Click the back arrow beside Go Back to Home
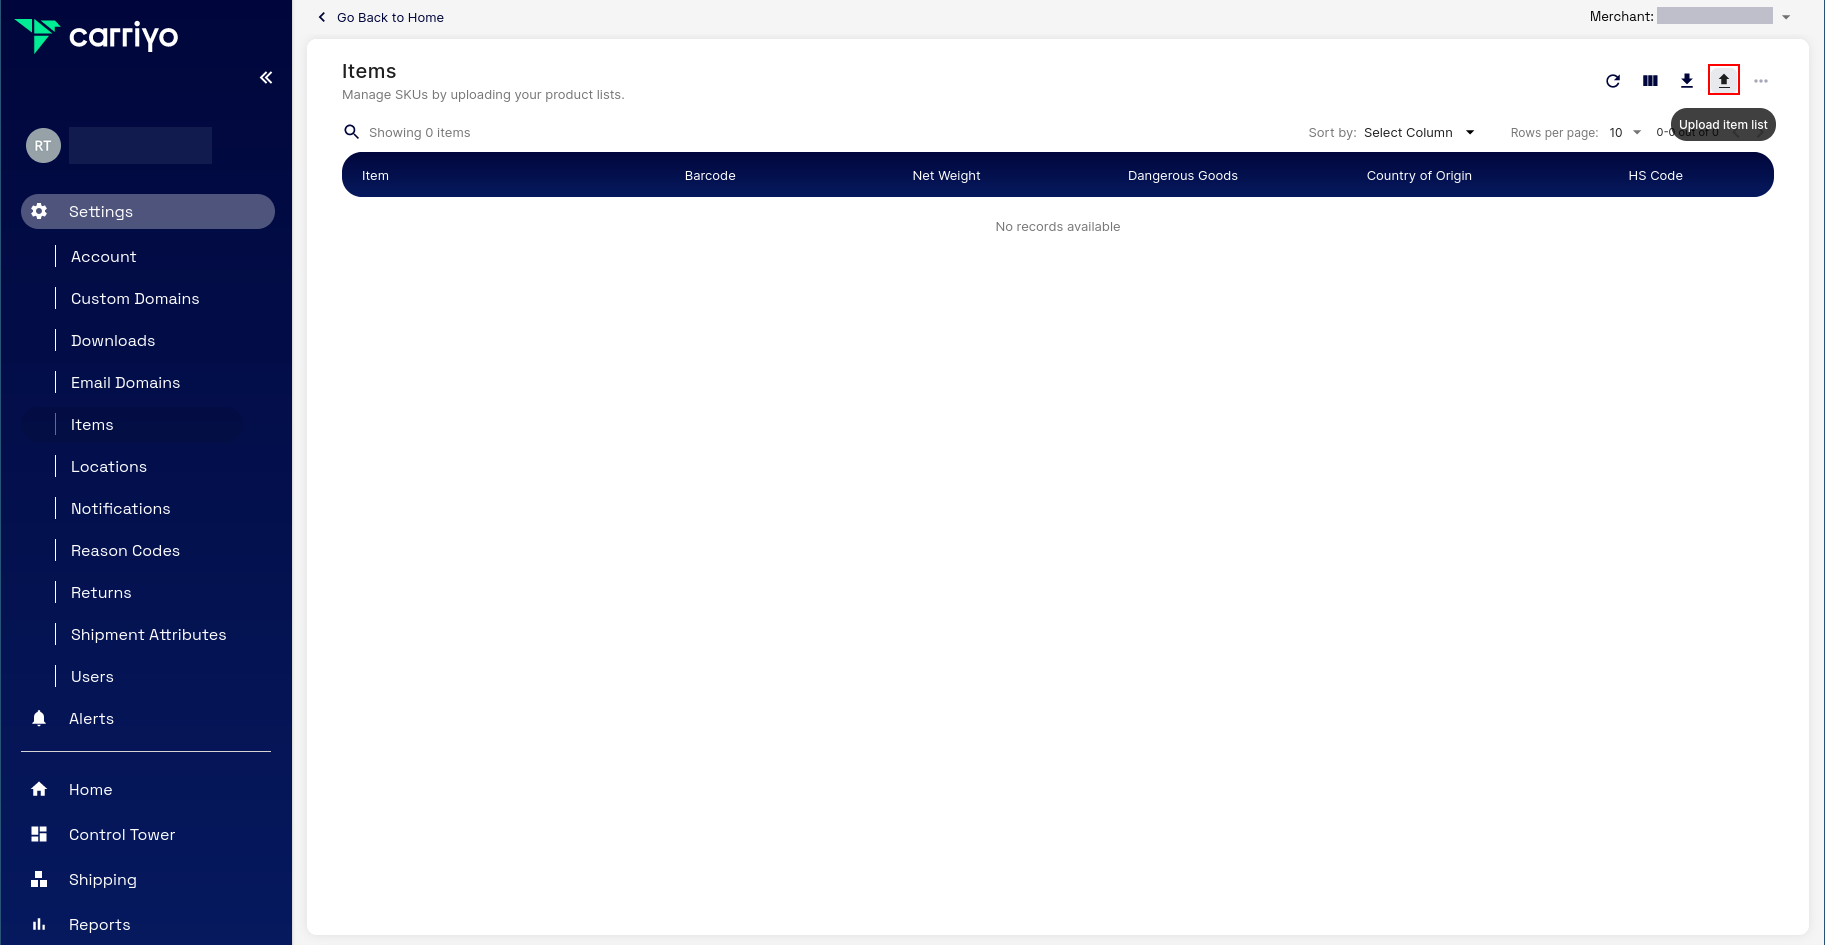 322,17
